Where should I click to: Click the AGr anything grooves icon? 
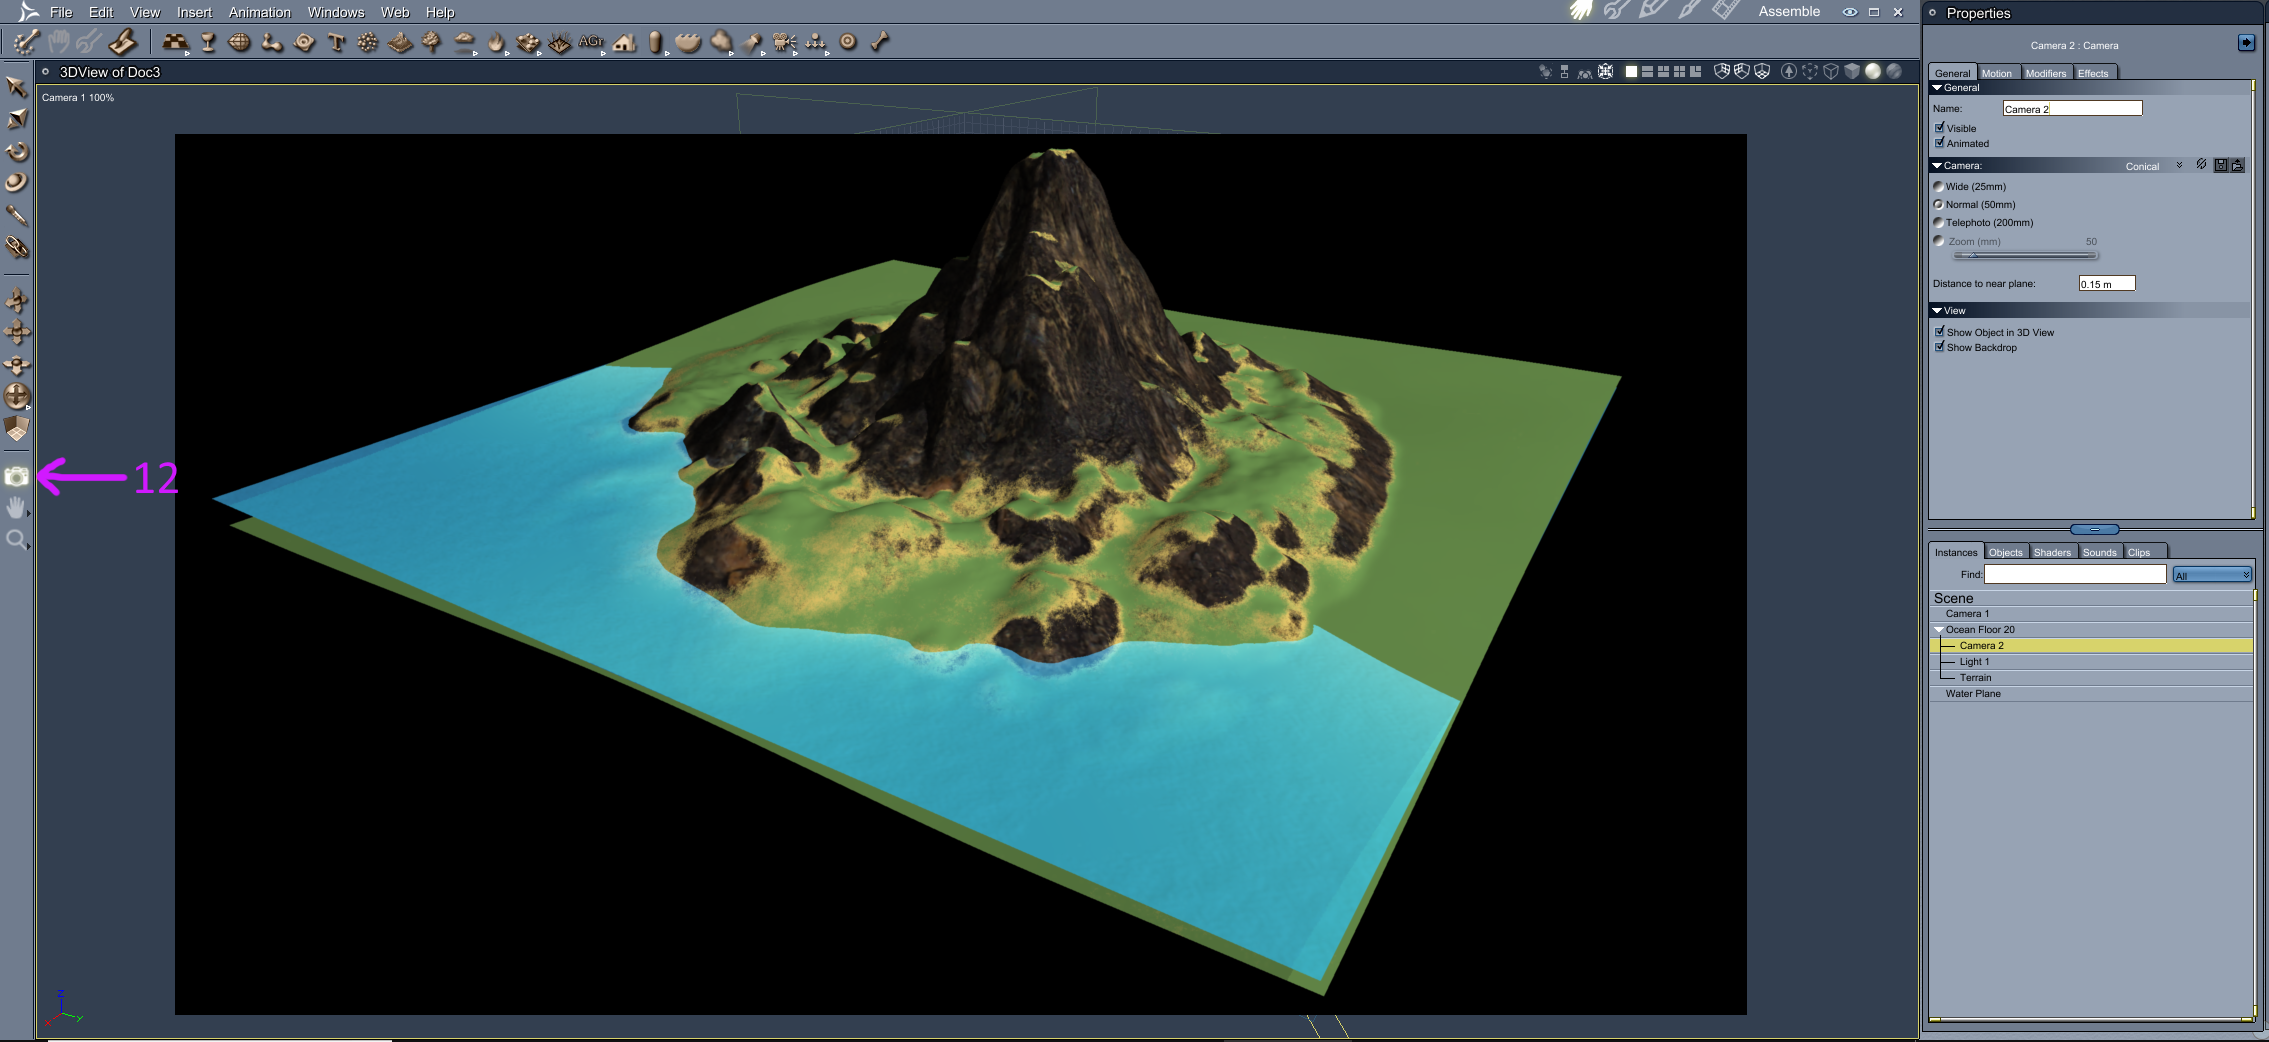(591, 42)
